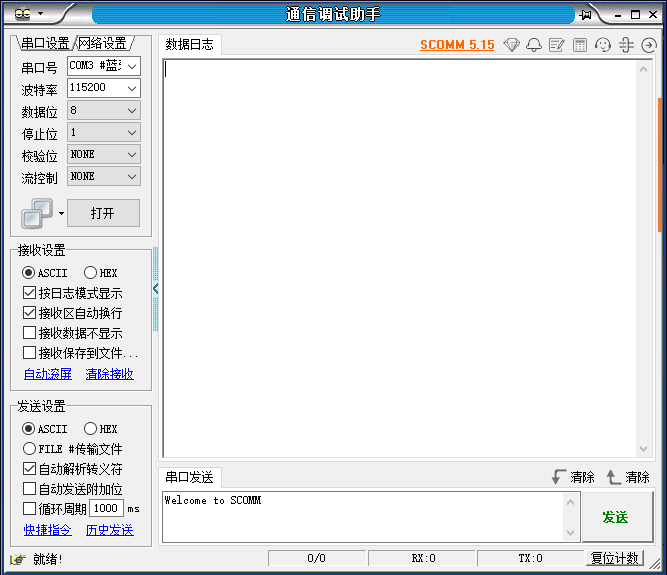Click the plug connector icon in toolbar
The height and width of the screenshot is (575, 667).
click(x=626, y=45)
